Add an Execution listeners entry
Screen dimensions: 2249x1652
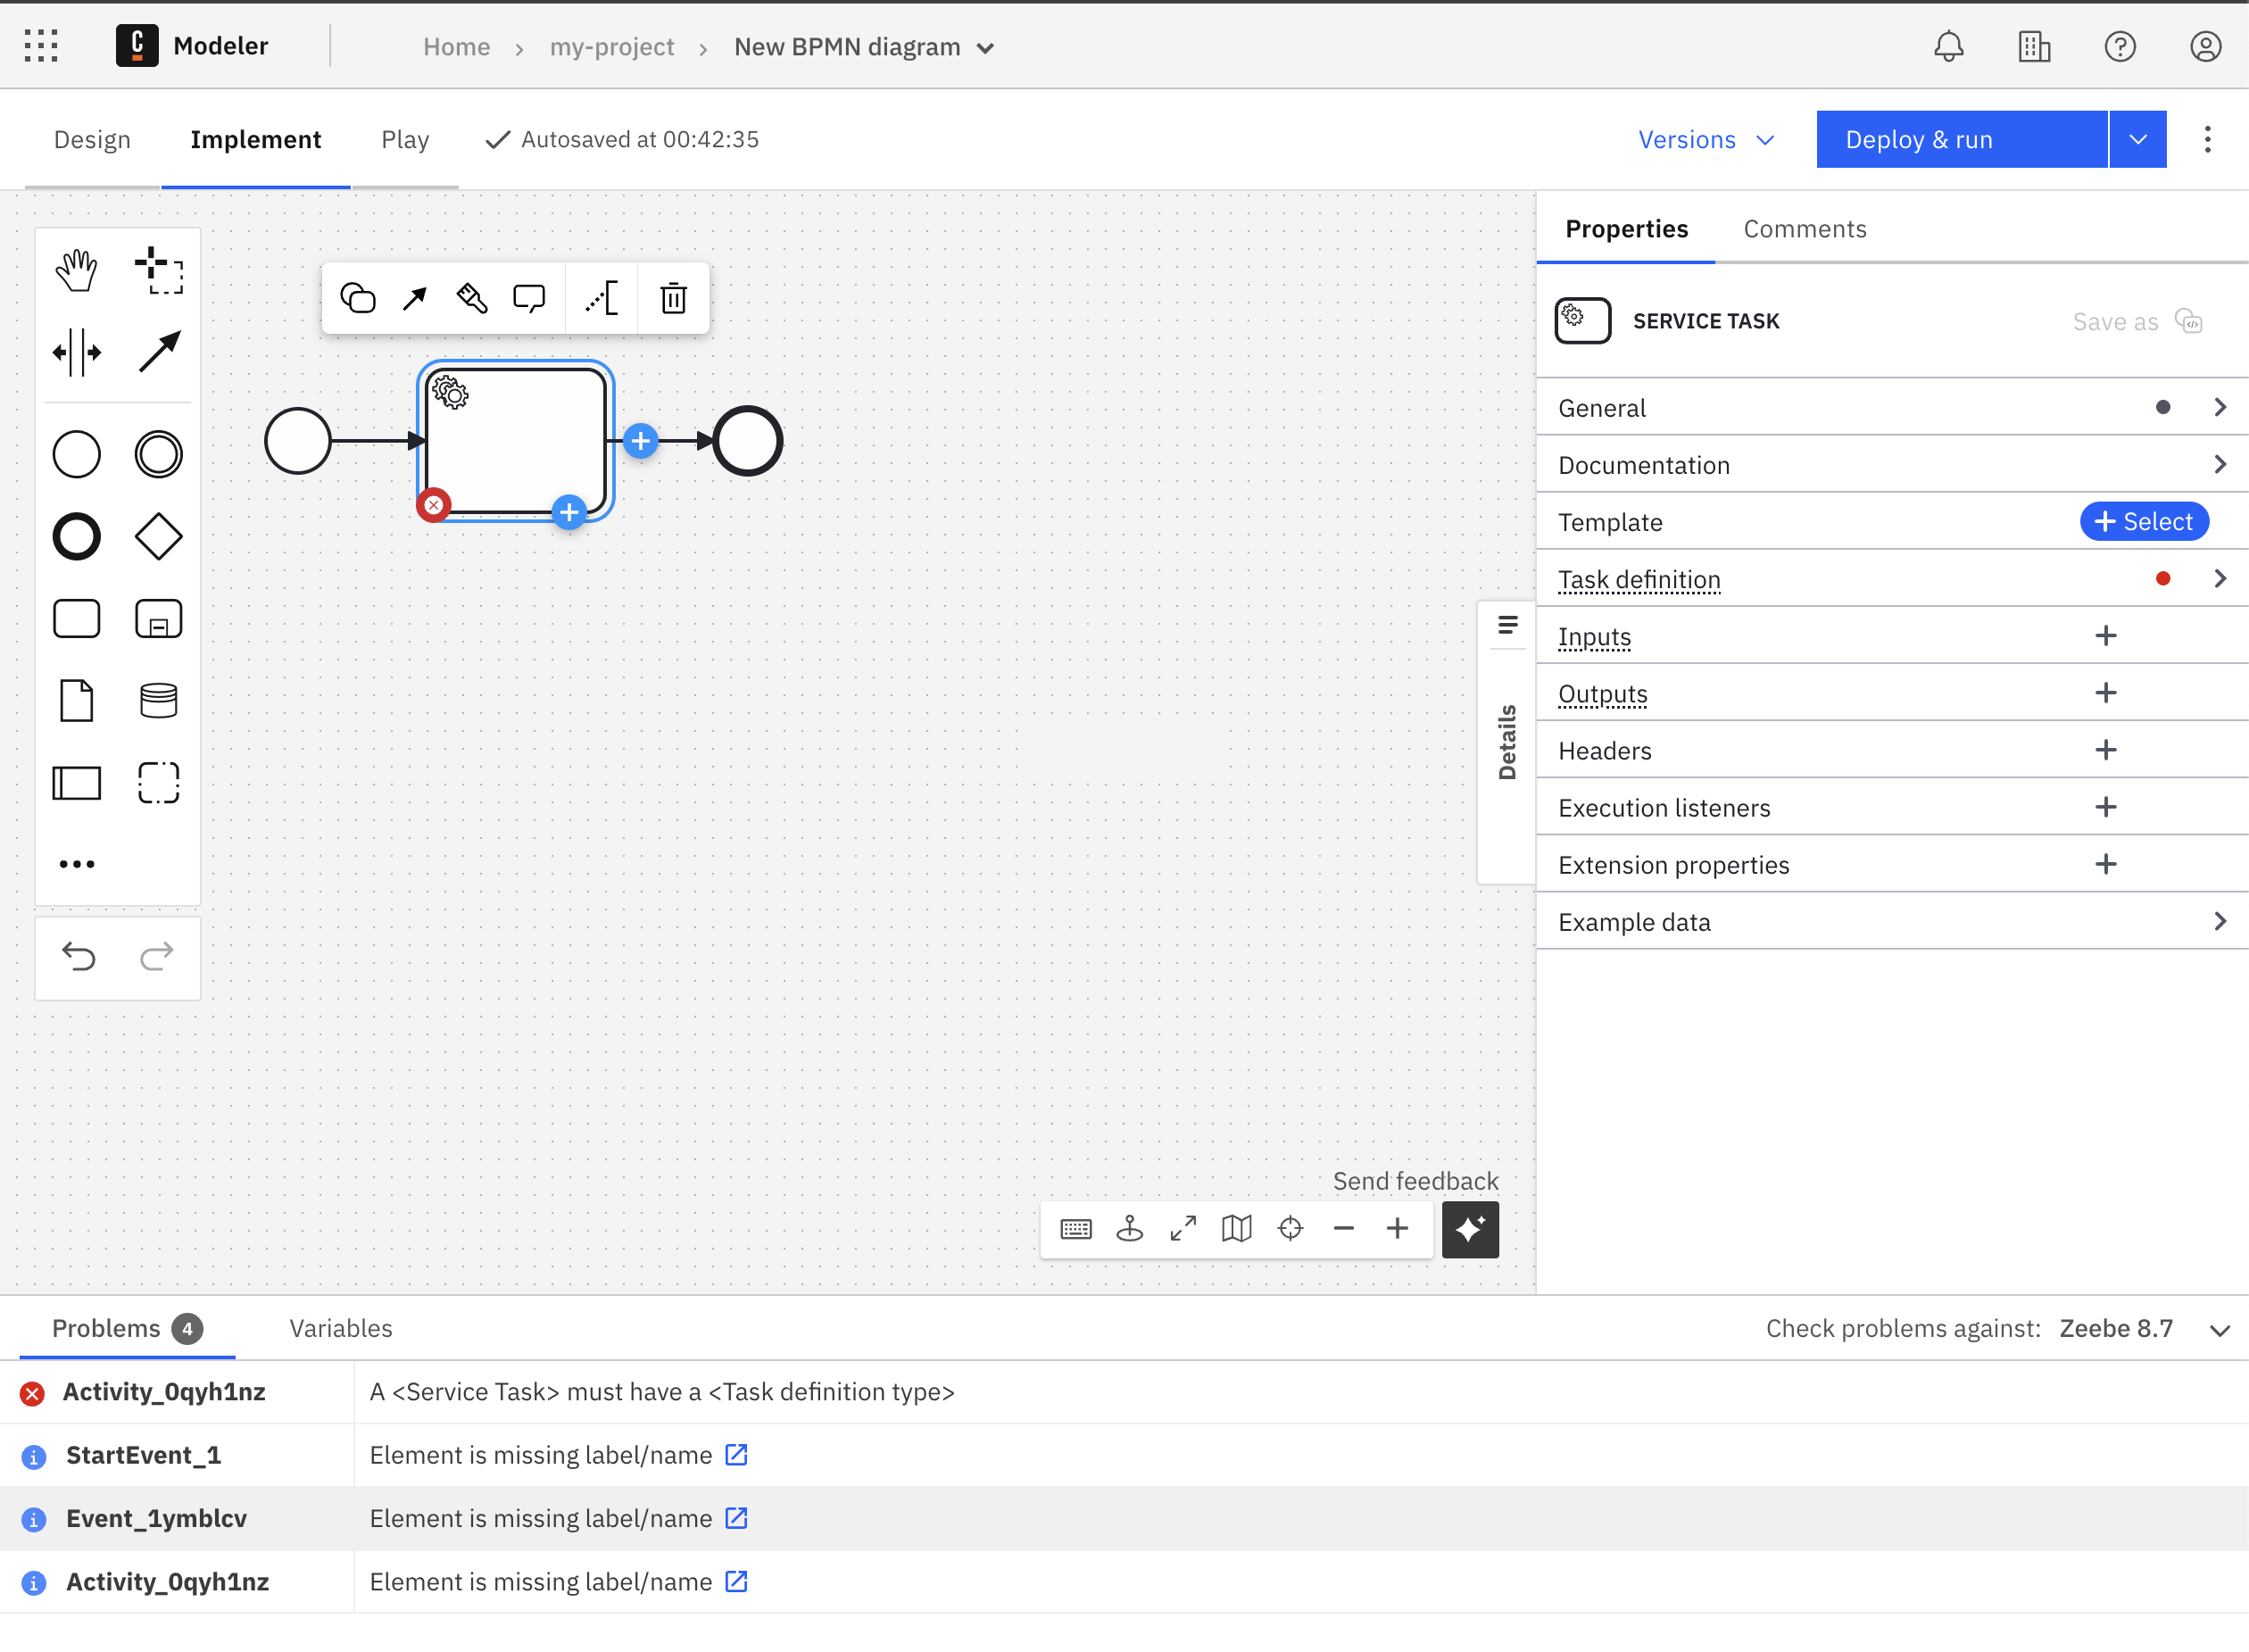[x=2106, y=807]
